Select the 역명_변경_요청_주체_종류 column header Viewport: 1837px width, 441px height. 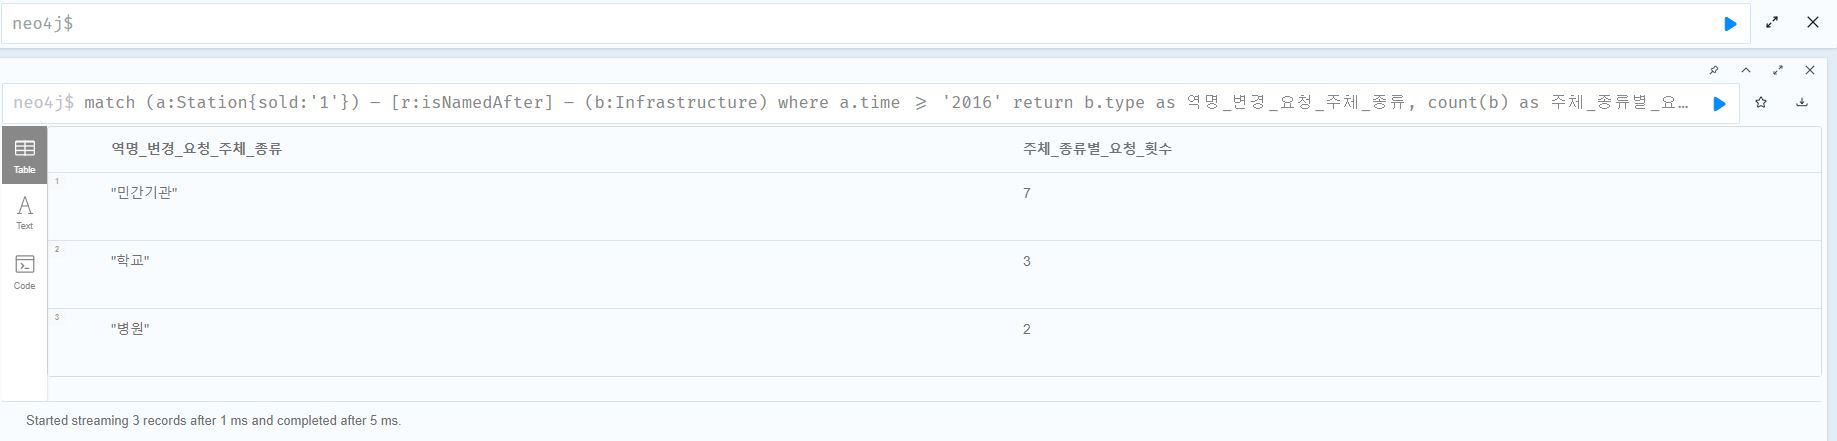point(196,149)
